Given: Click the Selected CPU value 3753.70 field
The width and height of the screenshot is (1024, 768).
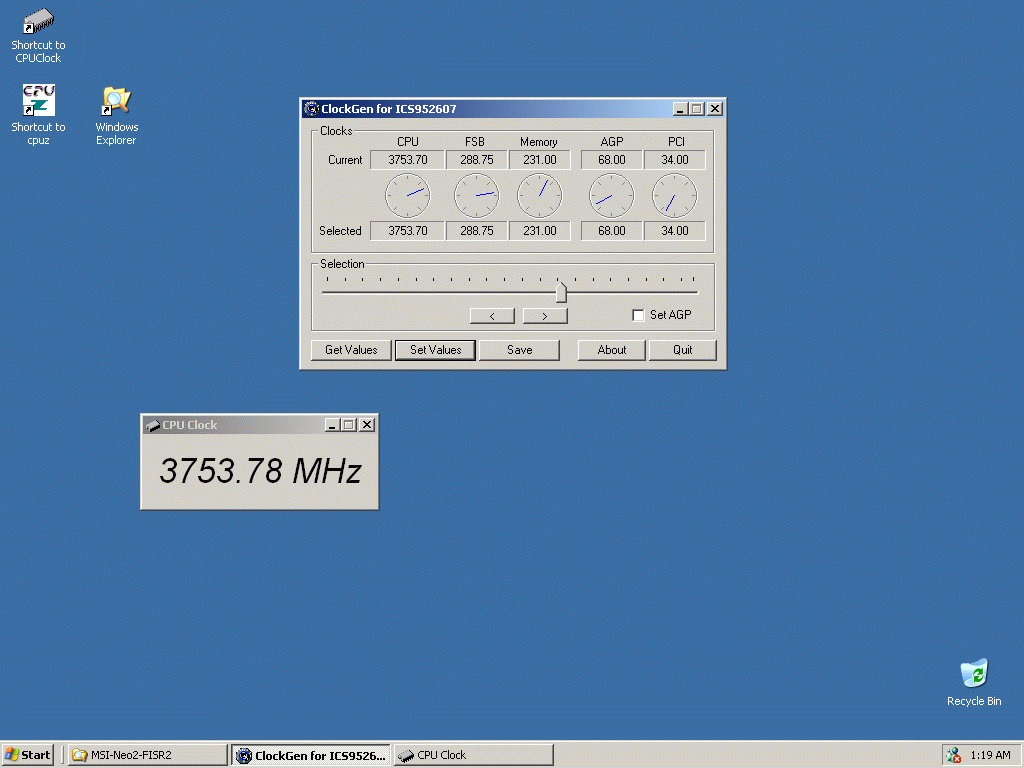Looking at the screenshot, I should [x=408, y=231].
